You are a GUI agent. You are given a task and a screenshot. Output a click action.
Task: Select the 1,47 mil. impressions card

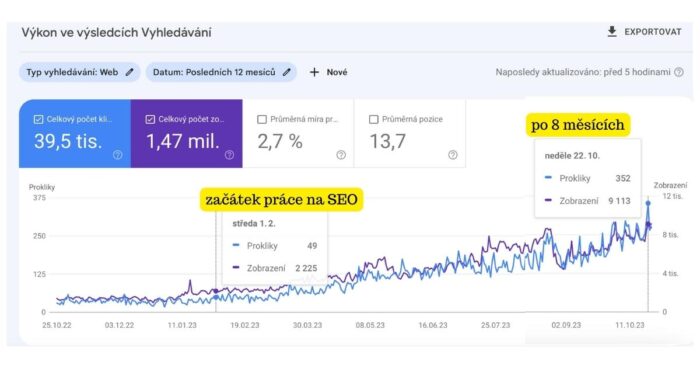[187, 134]
